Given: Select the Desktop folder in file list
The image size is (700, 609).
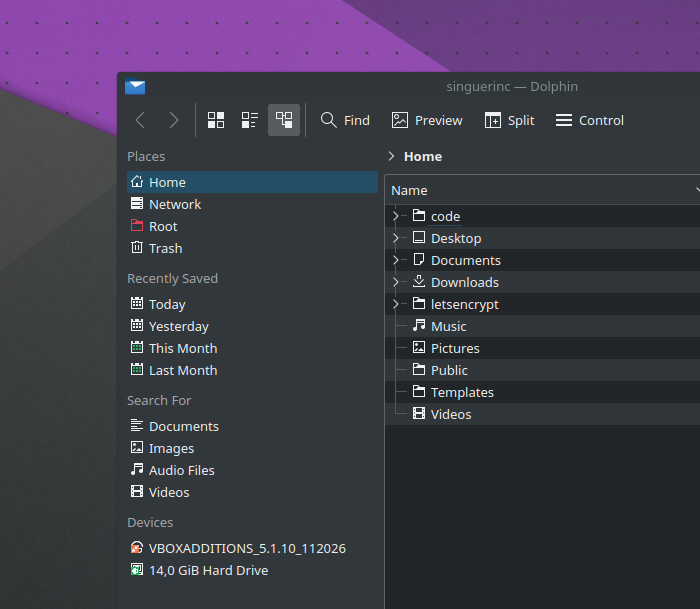Looking at the screenshot, I should click(x=456, y=238).
